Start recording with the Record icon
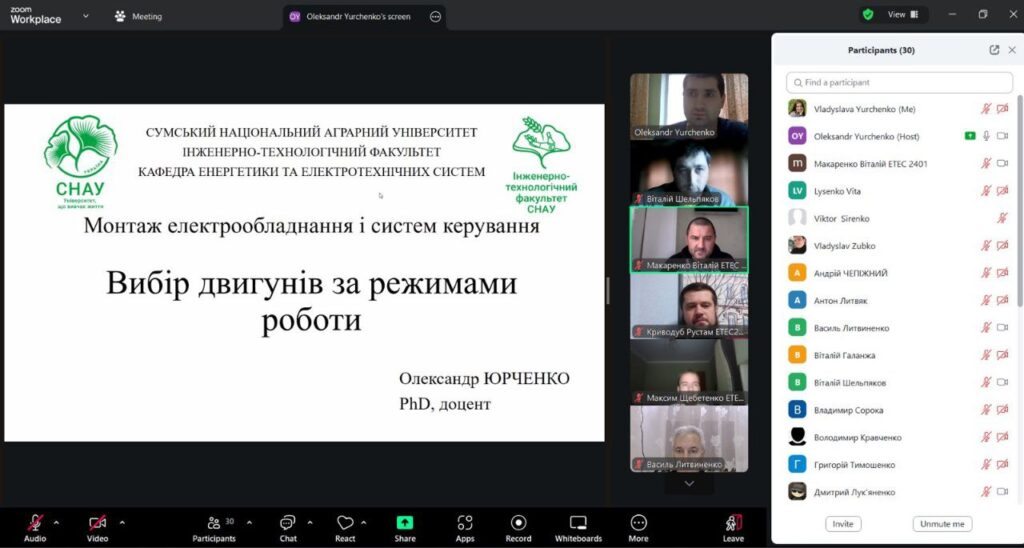The height and width of the screenshot is (548, 1024). pos(518,523)
